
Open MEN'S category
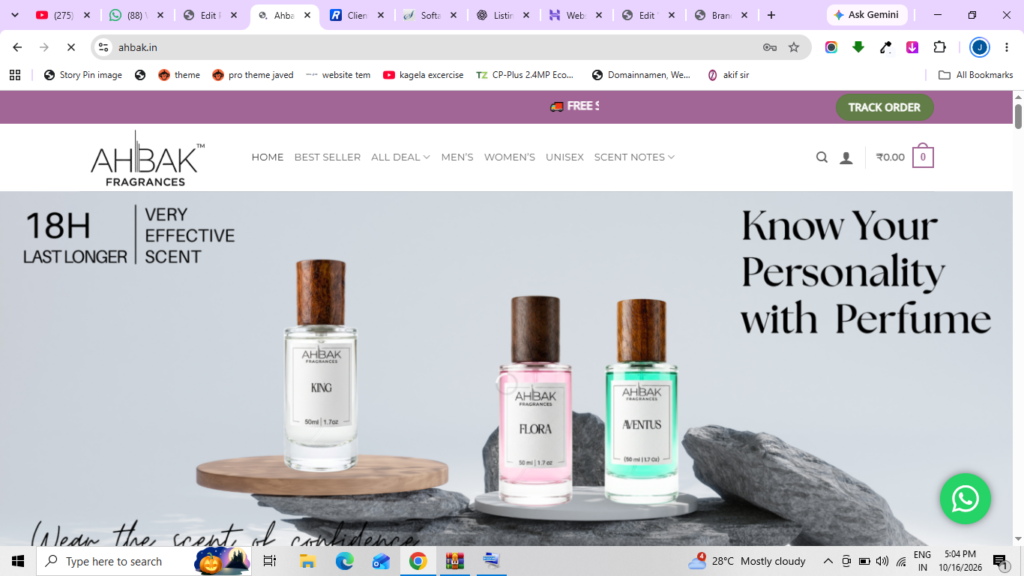(x=457, y=157)
